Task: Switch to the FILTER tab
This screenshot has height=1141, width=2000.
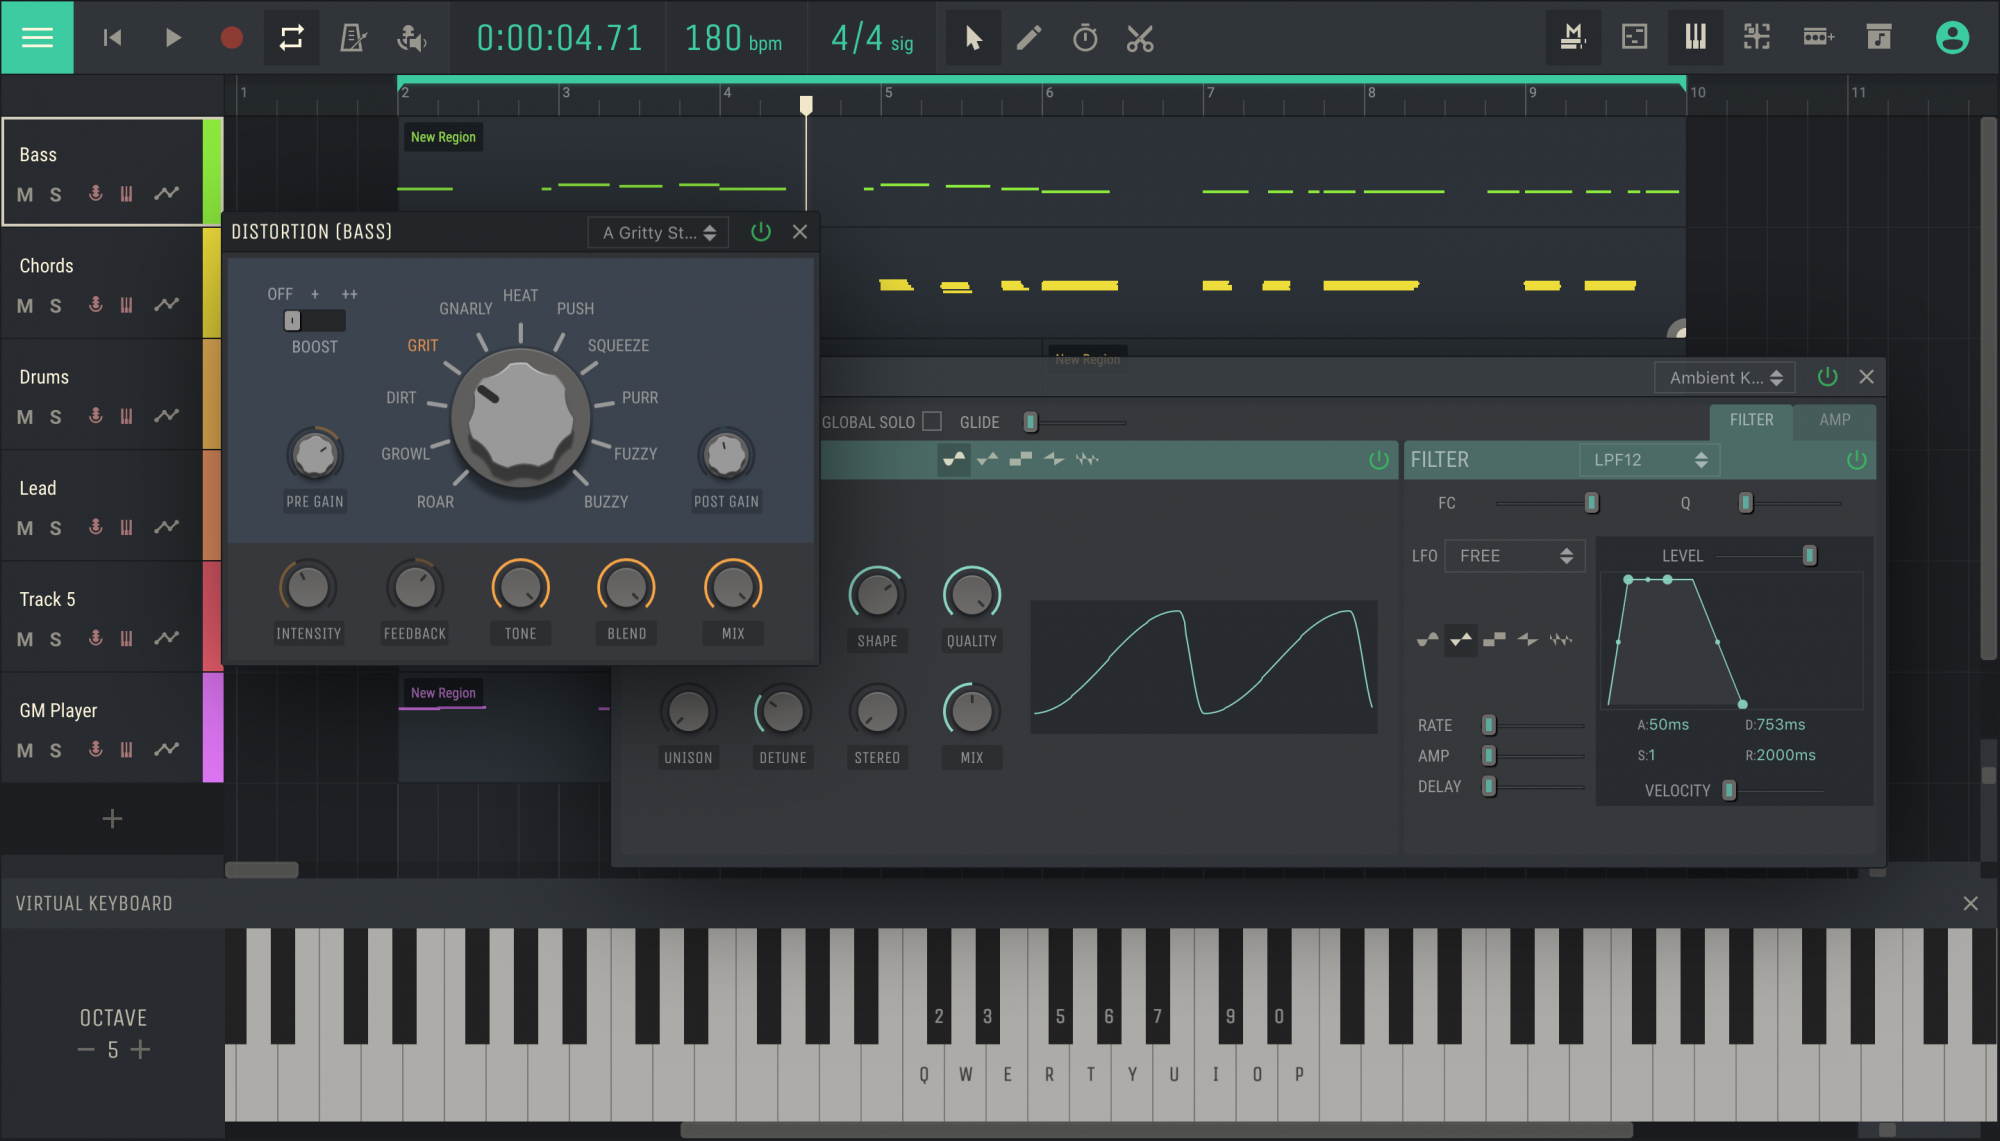Action: 1750,420
